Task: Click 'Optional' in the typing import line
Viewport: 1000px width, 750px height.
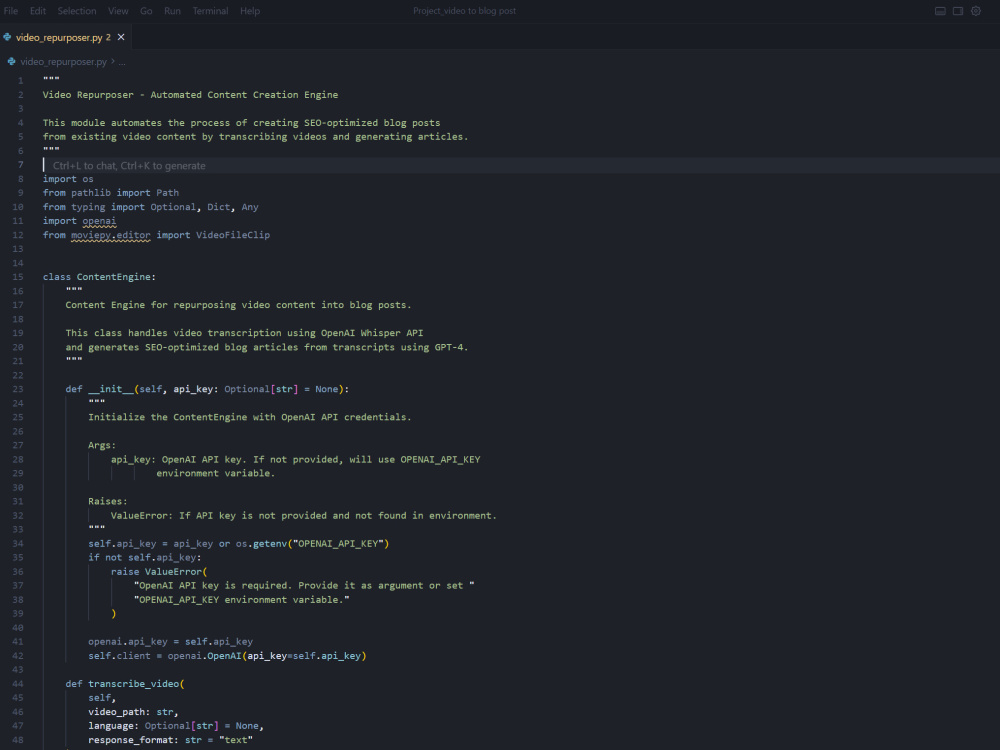Action: point(173,207)
